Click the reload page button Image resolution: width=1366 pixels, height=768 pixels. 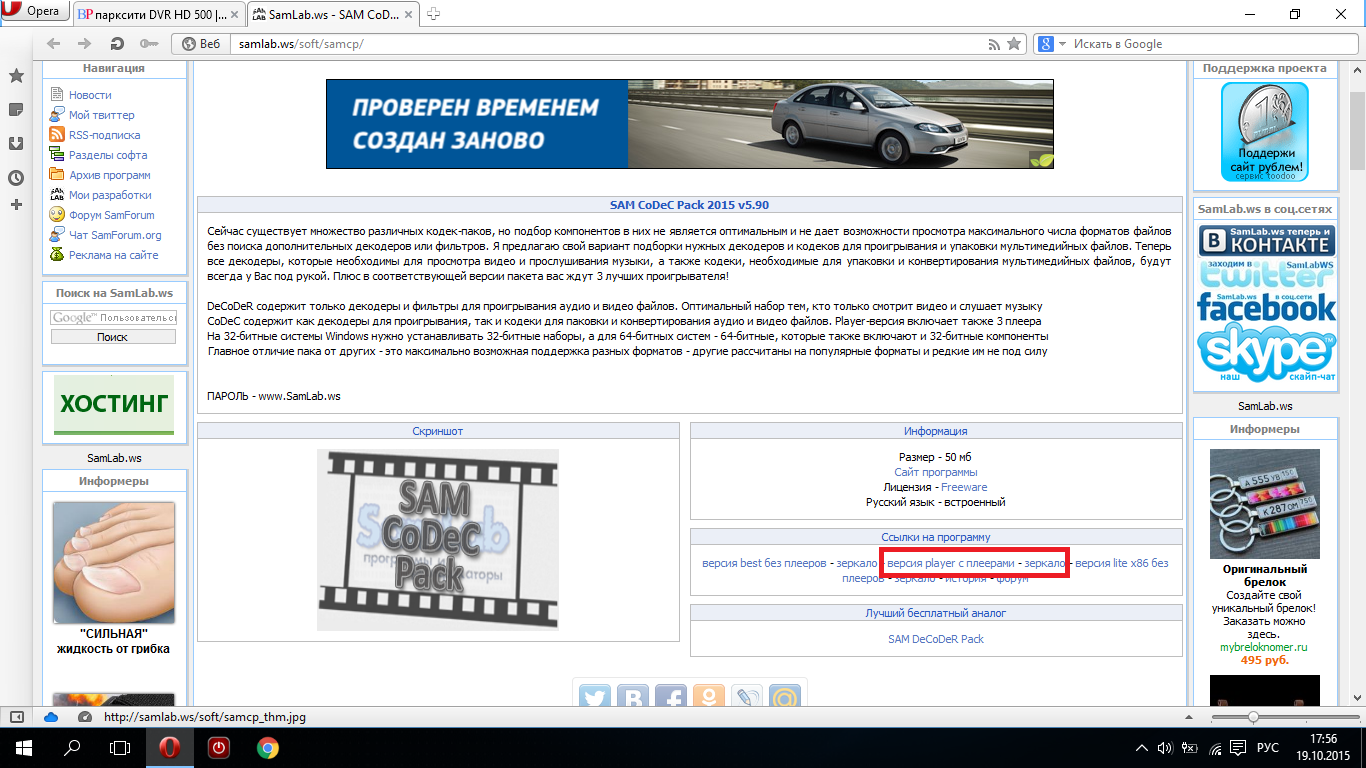(117, 44)
